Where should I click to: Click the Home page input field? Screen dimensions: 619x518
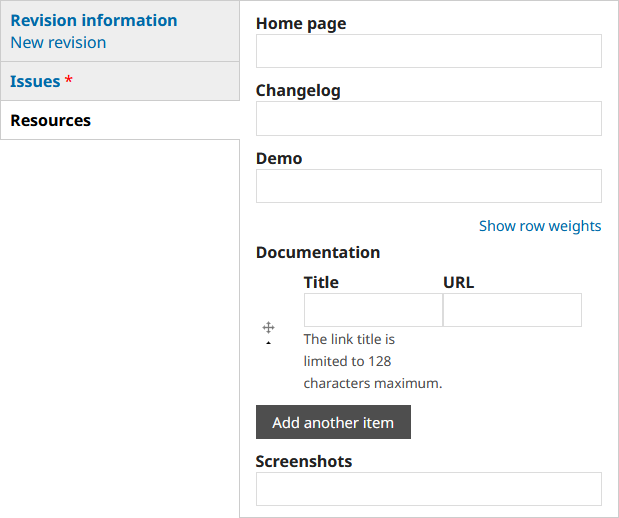[x=429, y=51]
